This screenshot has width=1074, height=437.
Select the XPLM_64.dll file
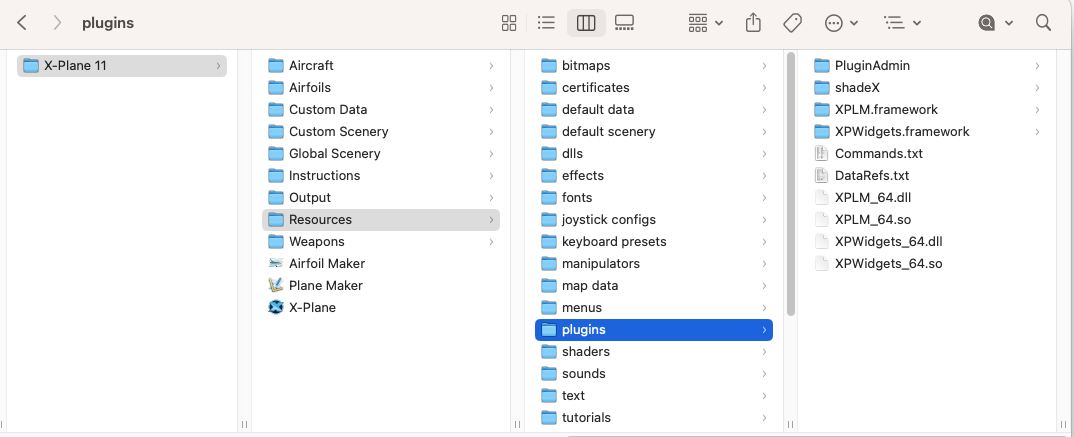(927, 197)
